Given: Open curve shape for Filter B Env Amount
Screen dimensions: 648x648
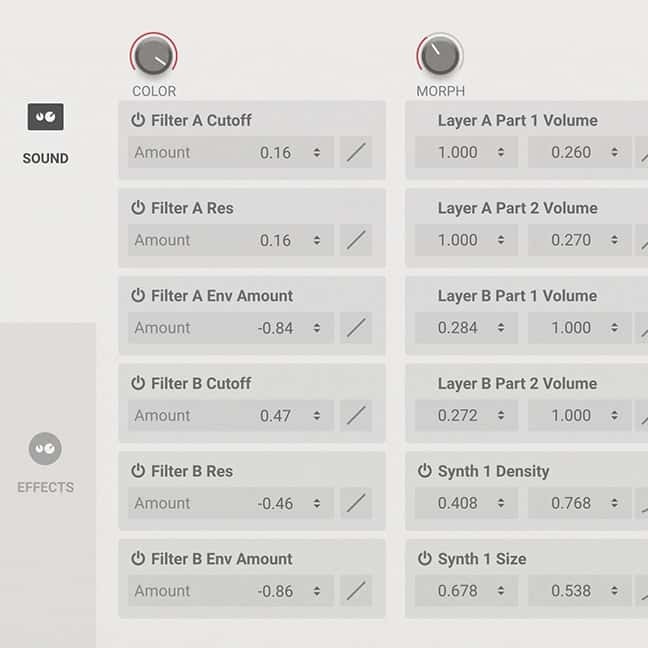Looking at the screenshot, I should [356, 591].
